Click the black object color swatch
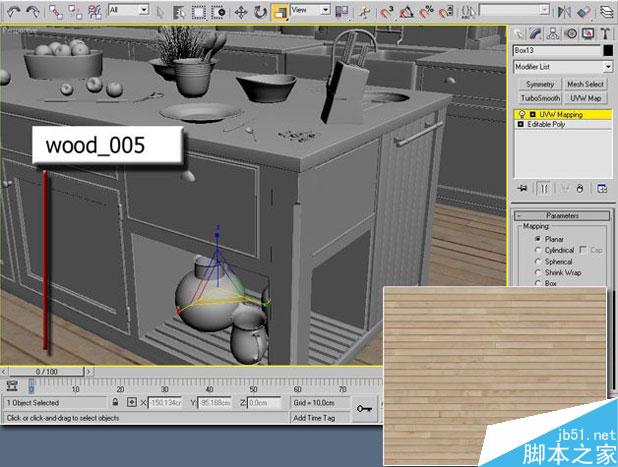The width and height of the screenshot is (618, 467). click(607, 50)
